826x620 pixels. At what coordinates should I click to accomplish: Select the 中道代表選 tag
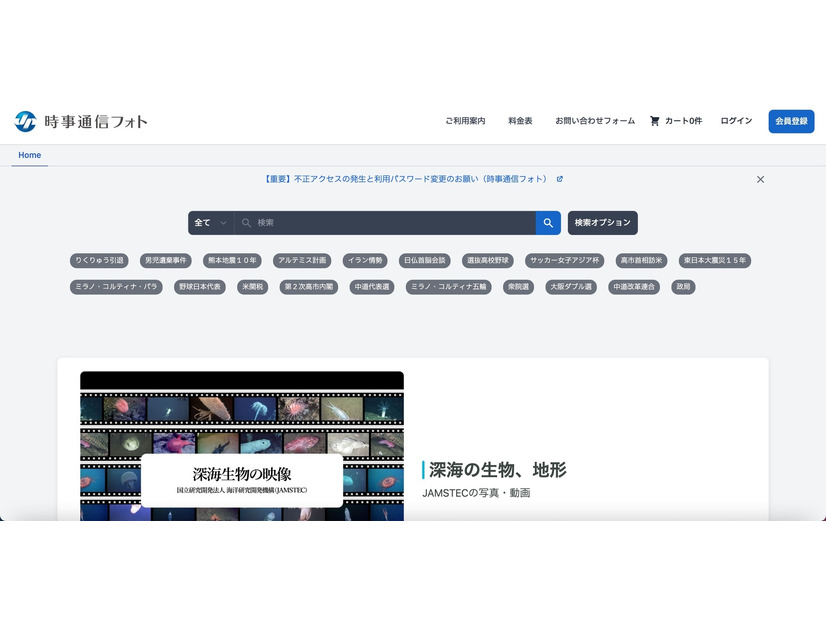tap(372, 287)
